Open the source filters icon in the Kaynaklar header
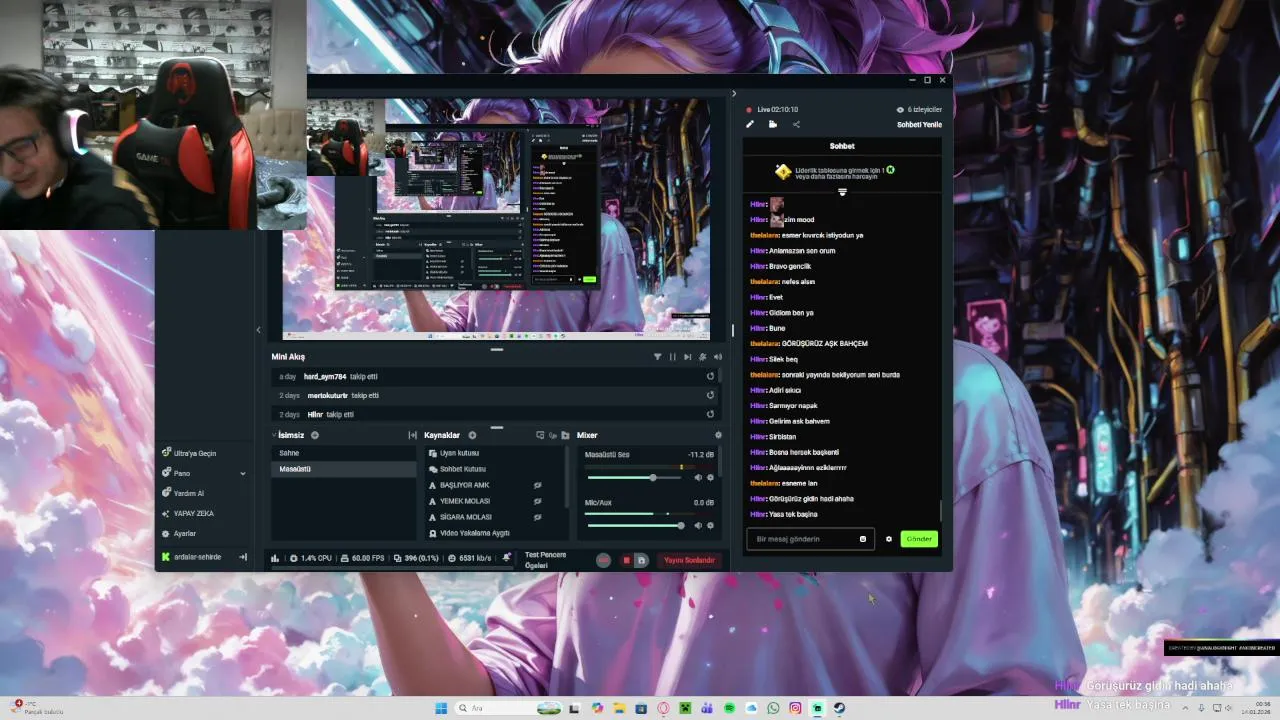This screenshot has height=720, width=1280. coord(540,435)
